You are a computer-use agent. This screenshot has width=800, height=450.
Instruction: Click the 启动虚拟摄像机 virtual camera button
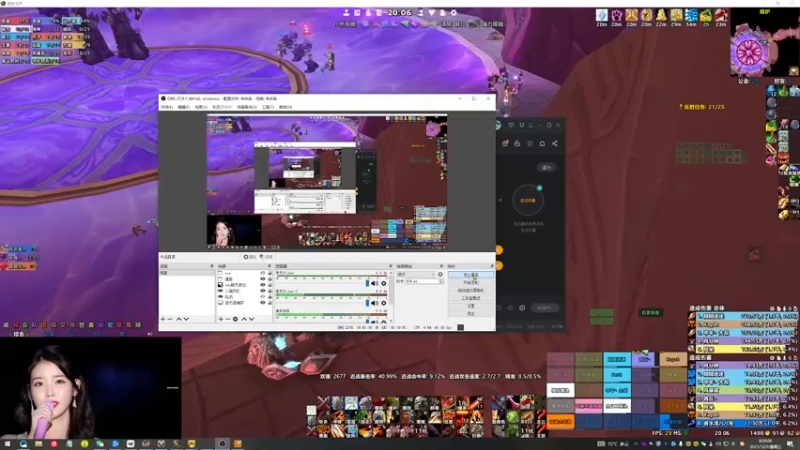[x=470, y=290]
